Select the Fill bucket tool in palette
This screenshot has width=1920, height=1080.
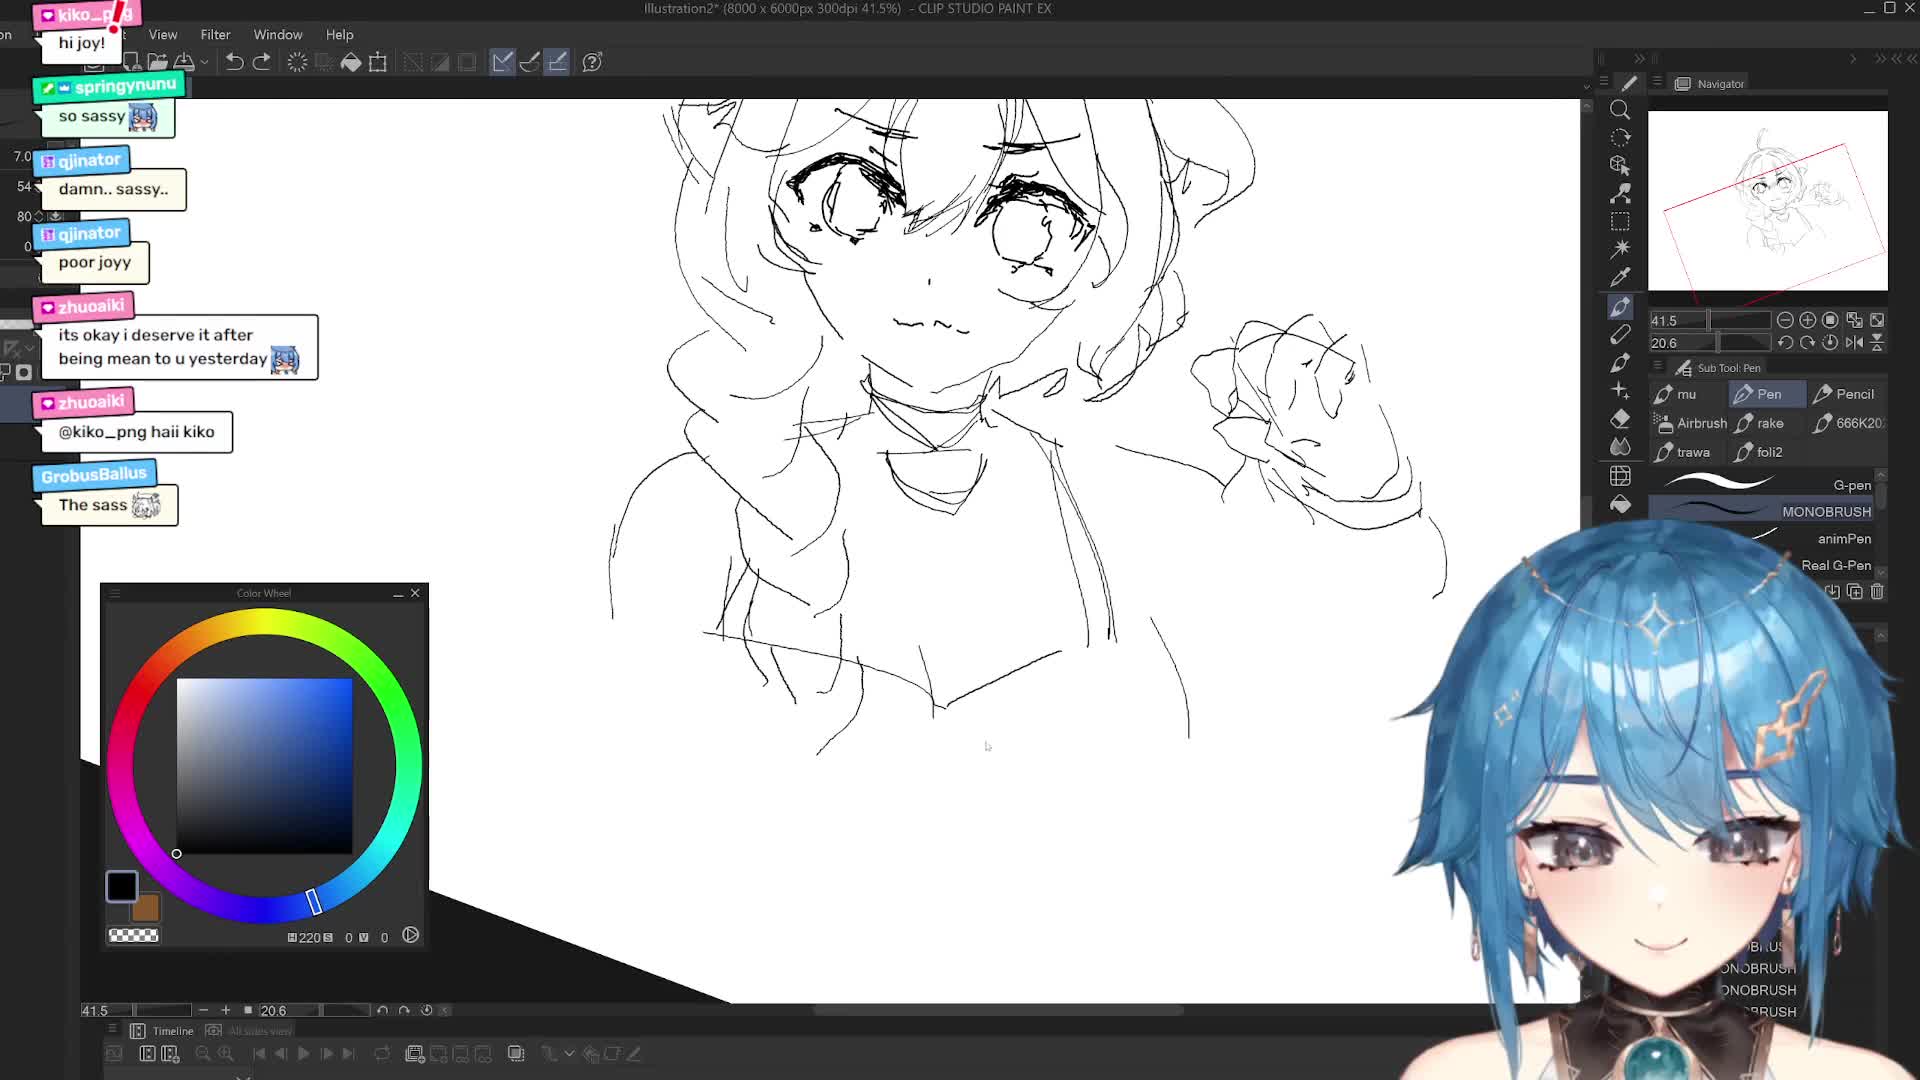coord(1620,505)
